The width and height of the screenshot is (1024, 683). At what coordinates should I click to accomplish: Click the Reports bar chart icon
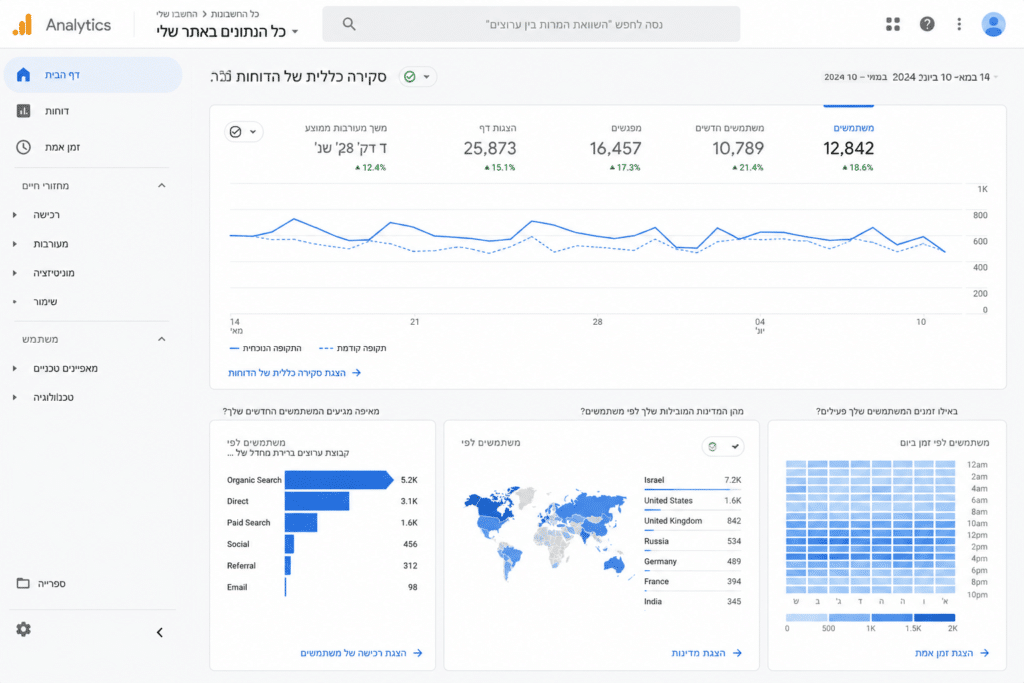click(x=24, y=111)
